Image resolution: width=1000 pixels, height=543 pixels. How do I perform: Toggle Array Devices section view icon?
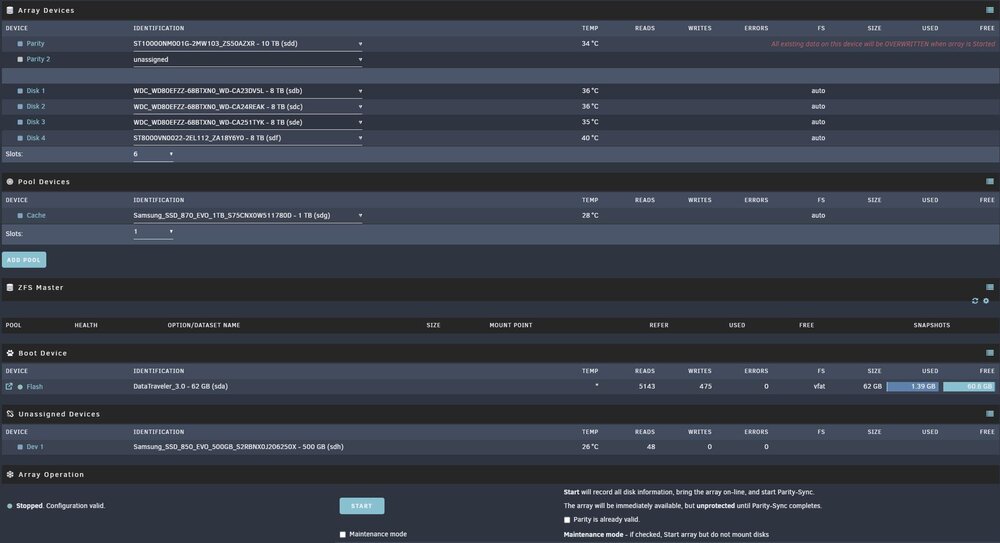tap(990, 10)
